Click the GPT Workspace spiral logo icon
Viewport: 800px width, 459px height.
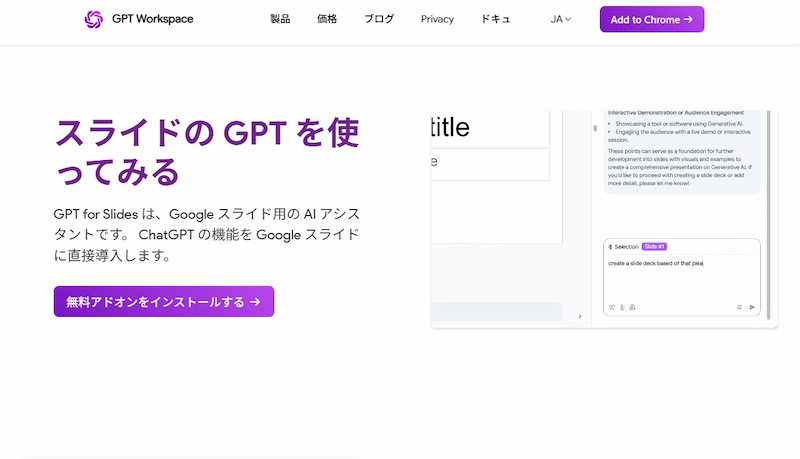click(x=93, y=19)
